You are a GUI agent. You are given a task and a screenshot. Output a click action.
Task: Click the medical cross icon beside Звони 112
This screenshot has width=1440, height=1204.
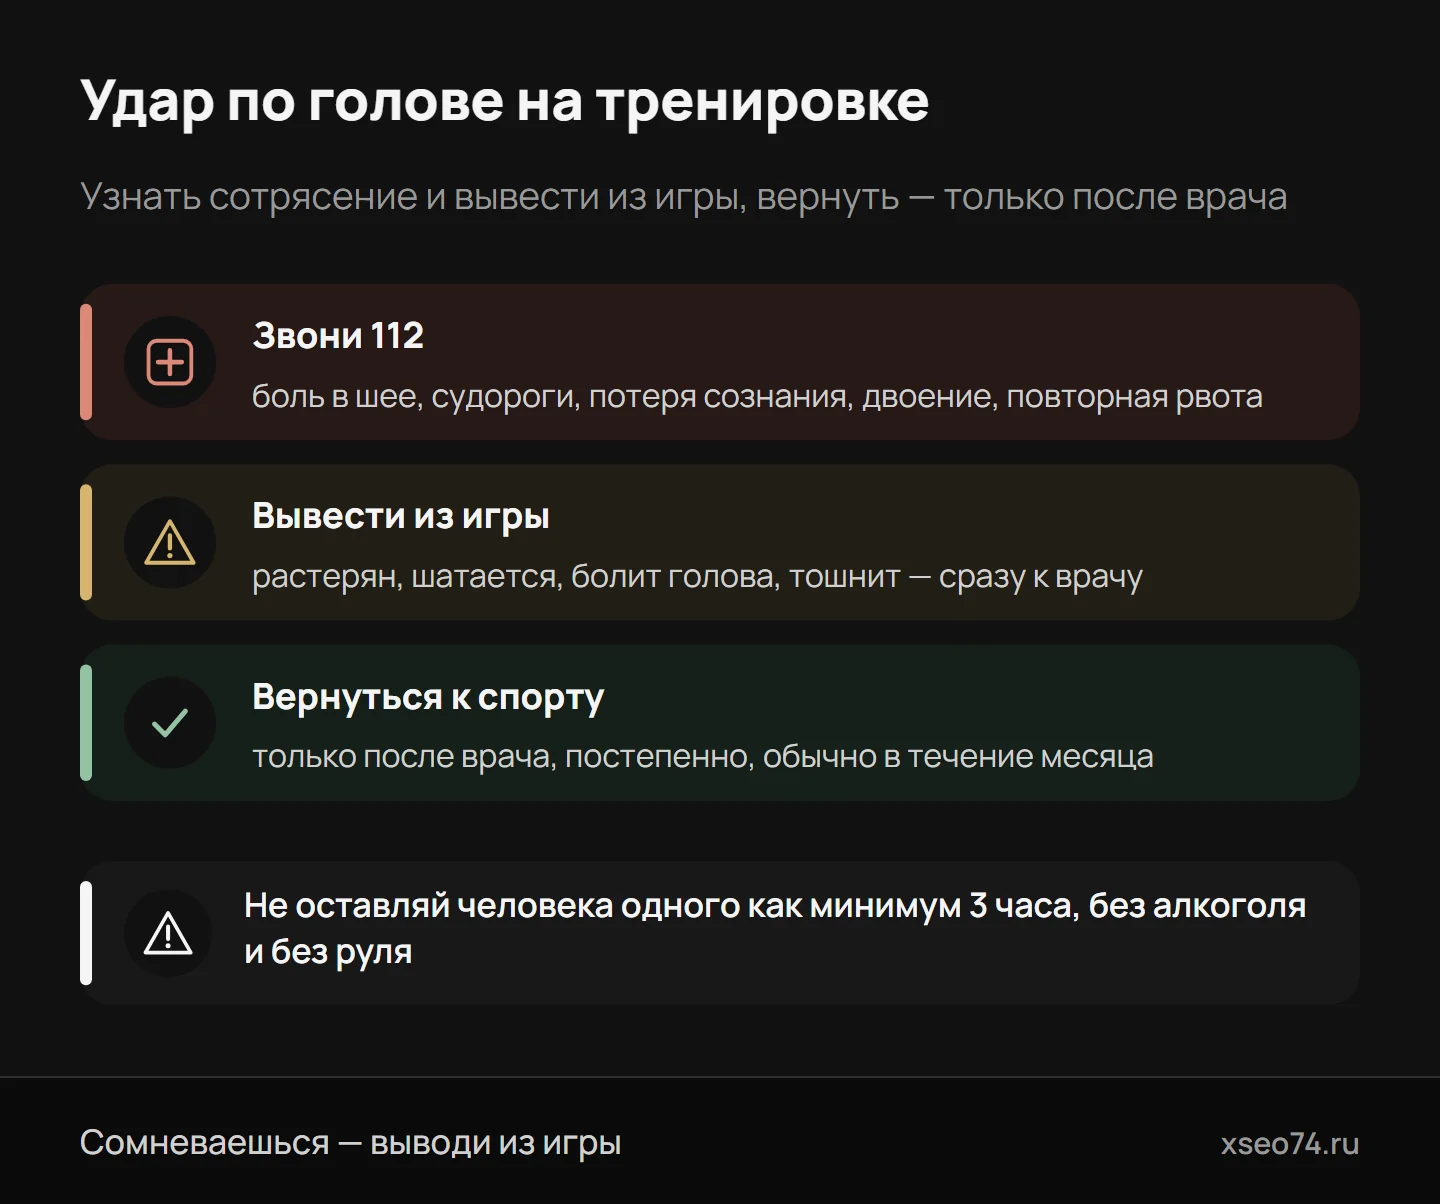[x=170, y=362]
